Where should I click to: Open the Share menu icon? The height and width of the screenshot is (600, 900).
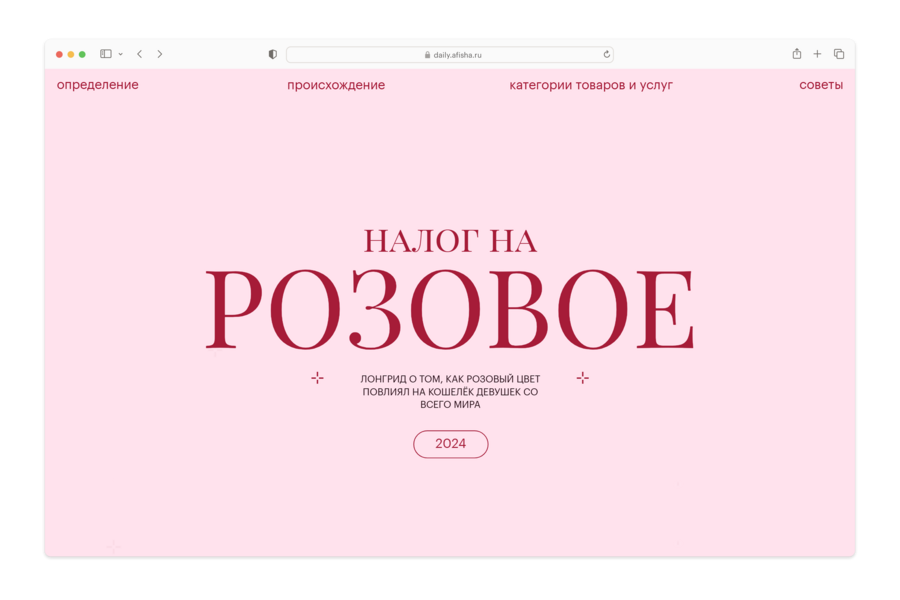797,53
